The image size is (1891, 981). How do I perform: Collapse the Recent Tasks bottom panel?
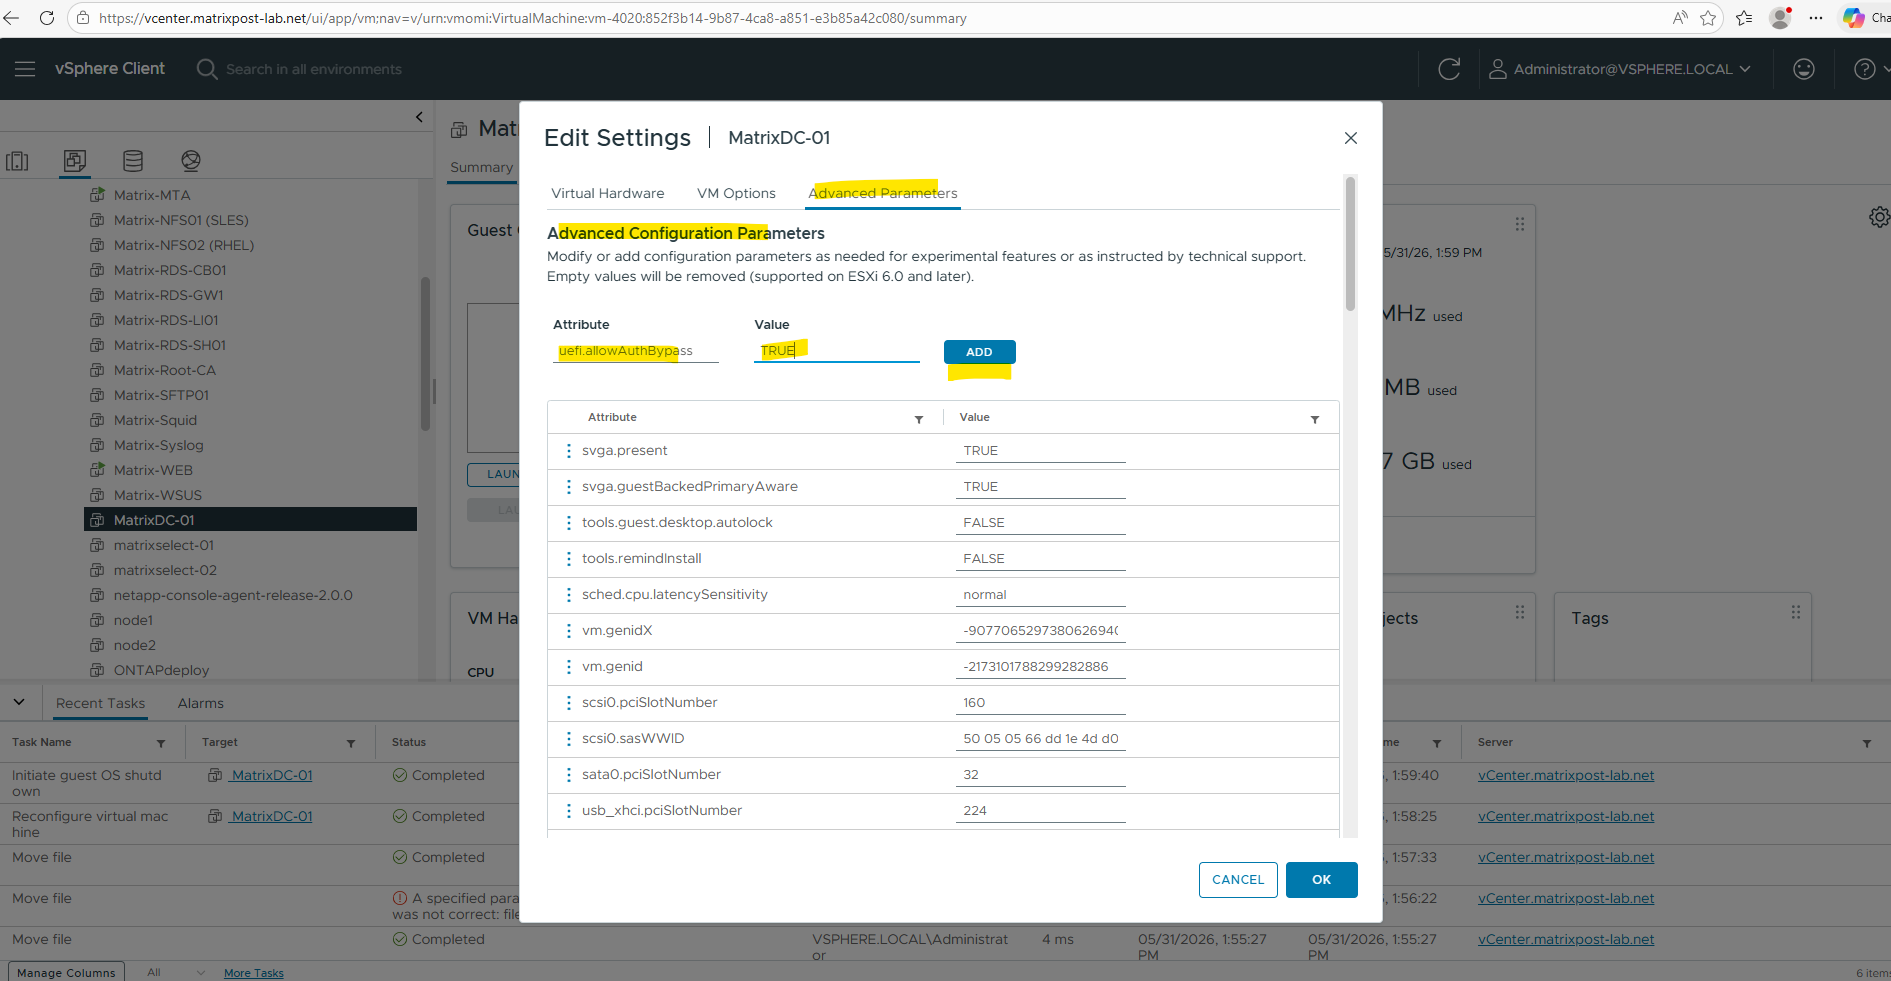tap(19, 702)
